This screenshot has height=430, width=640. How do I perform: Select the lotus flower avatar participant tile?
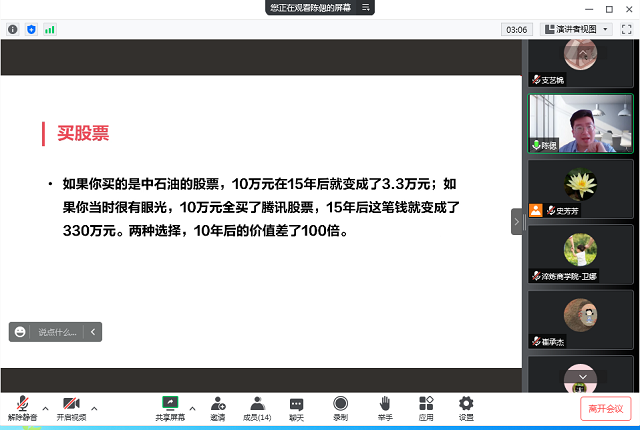click(x=580, y=189)
